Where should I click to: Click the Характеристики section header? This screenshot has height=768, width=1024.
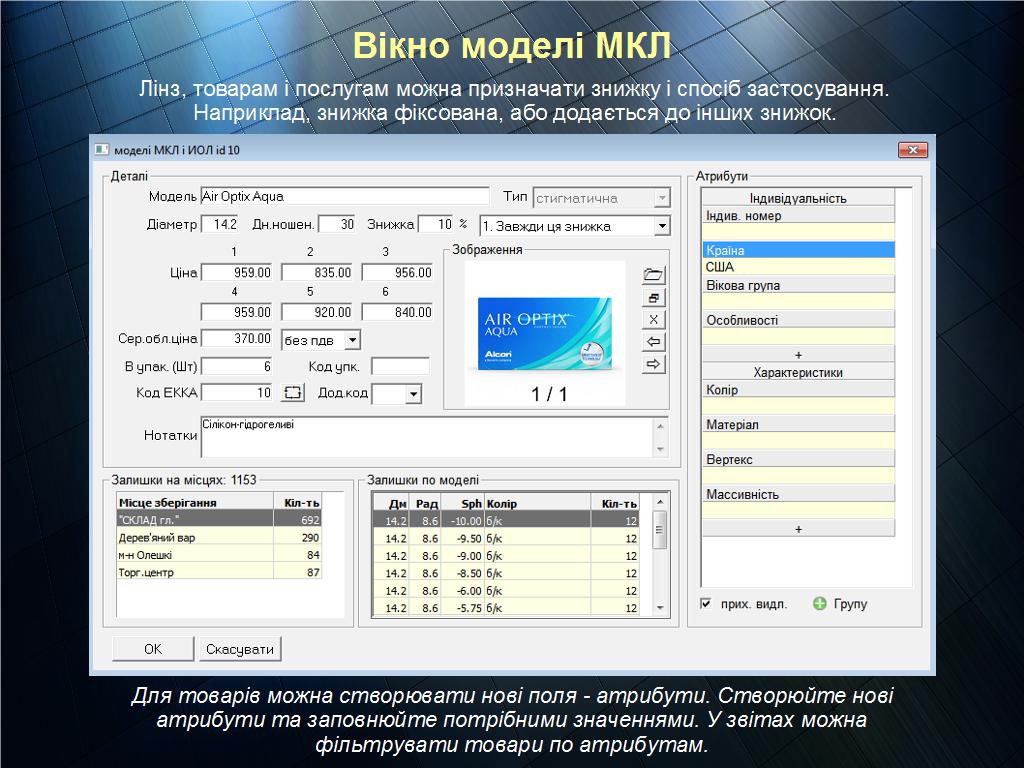coord(797,372)
